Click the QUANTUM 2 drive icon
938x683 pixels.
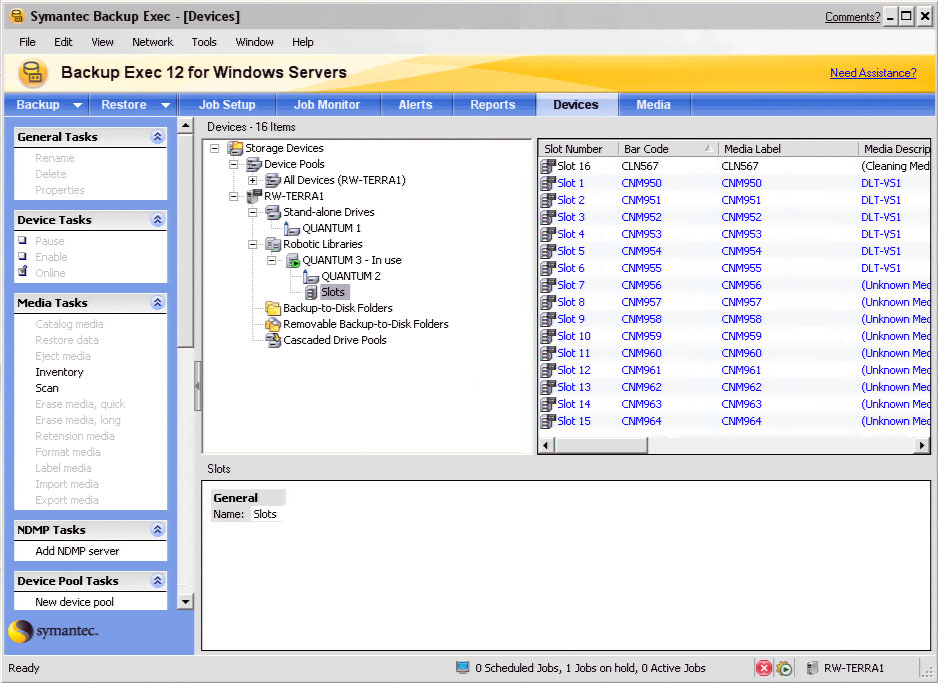coord(311,276)
